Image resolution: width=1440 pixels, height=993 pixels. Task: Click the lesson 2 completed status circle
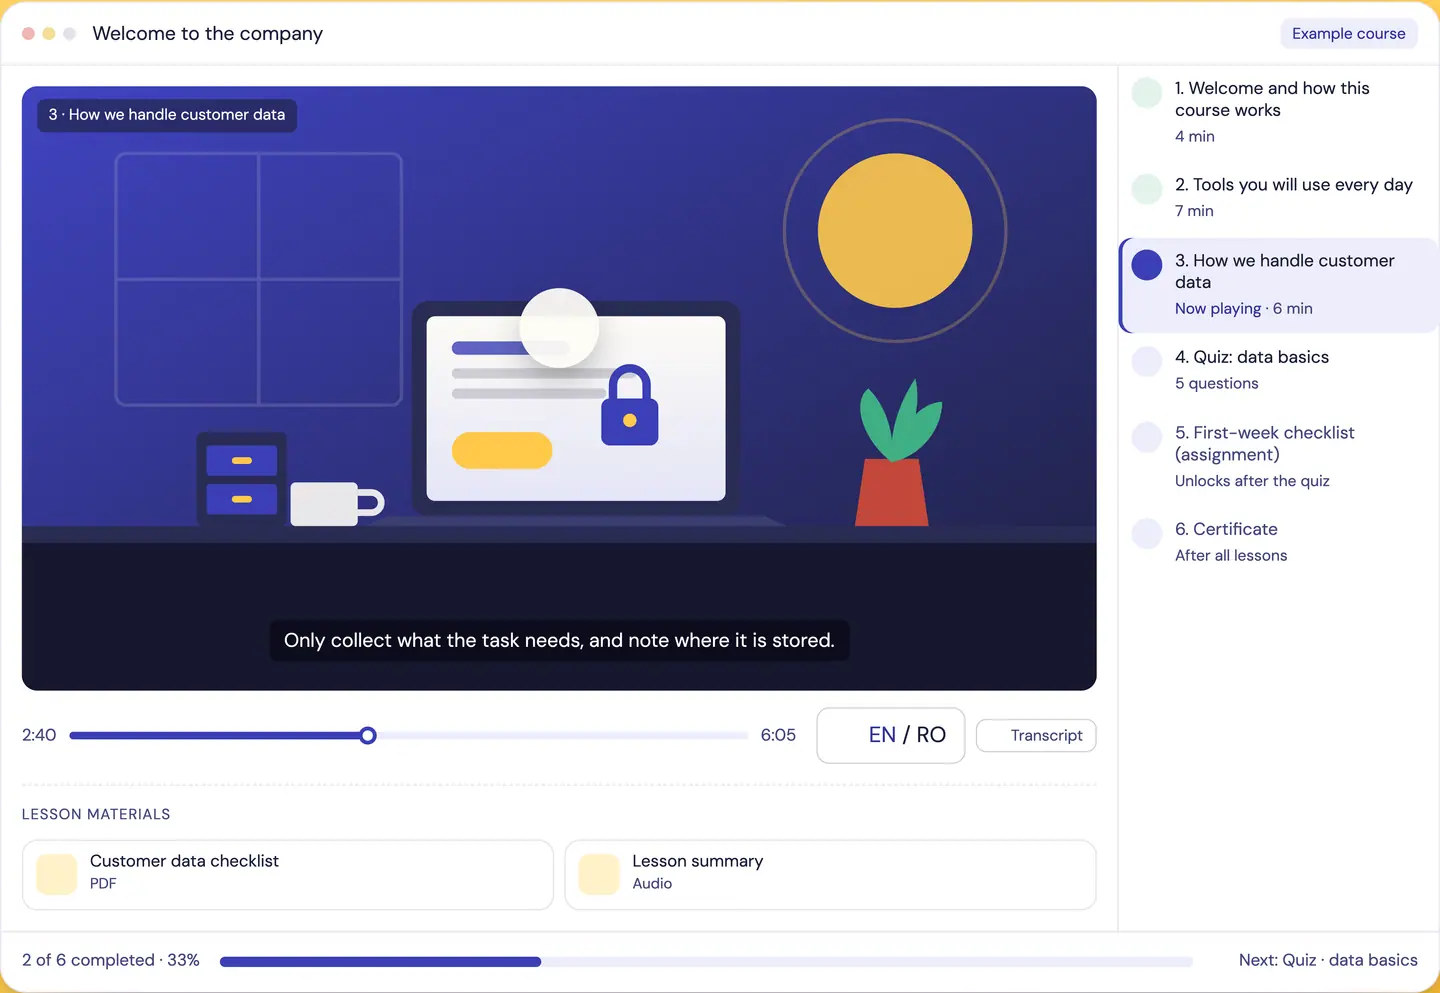tap(1146, 189)
